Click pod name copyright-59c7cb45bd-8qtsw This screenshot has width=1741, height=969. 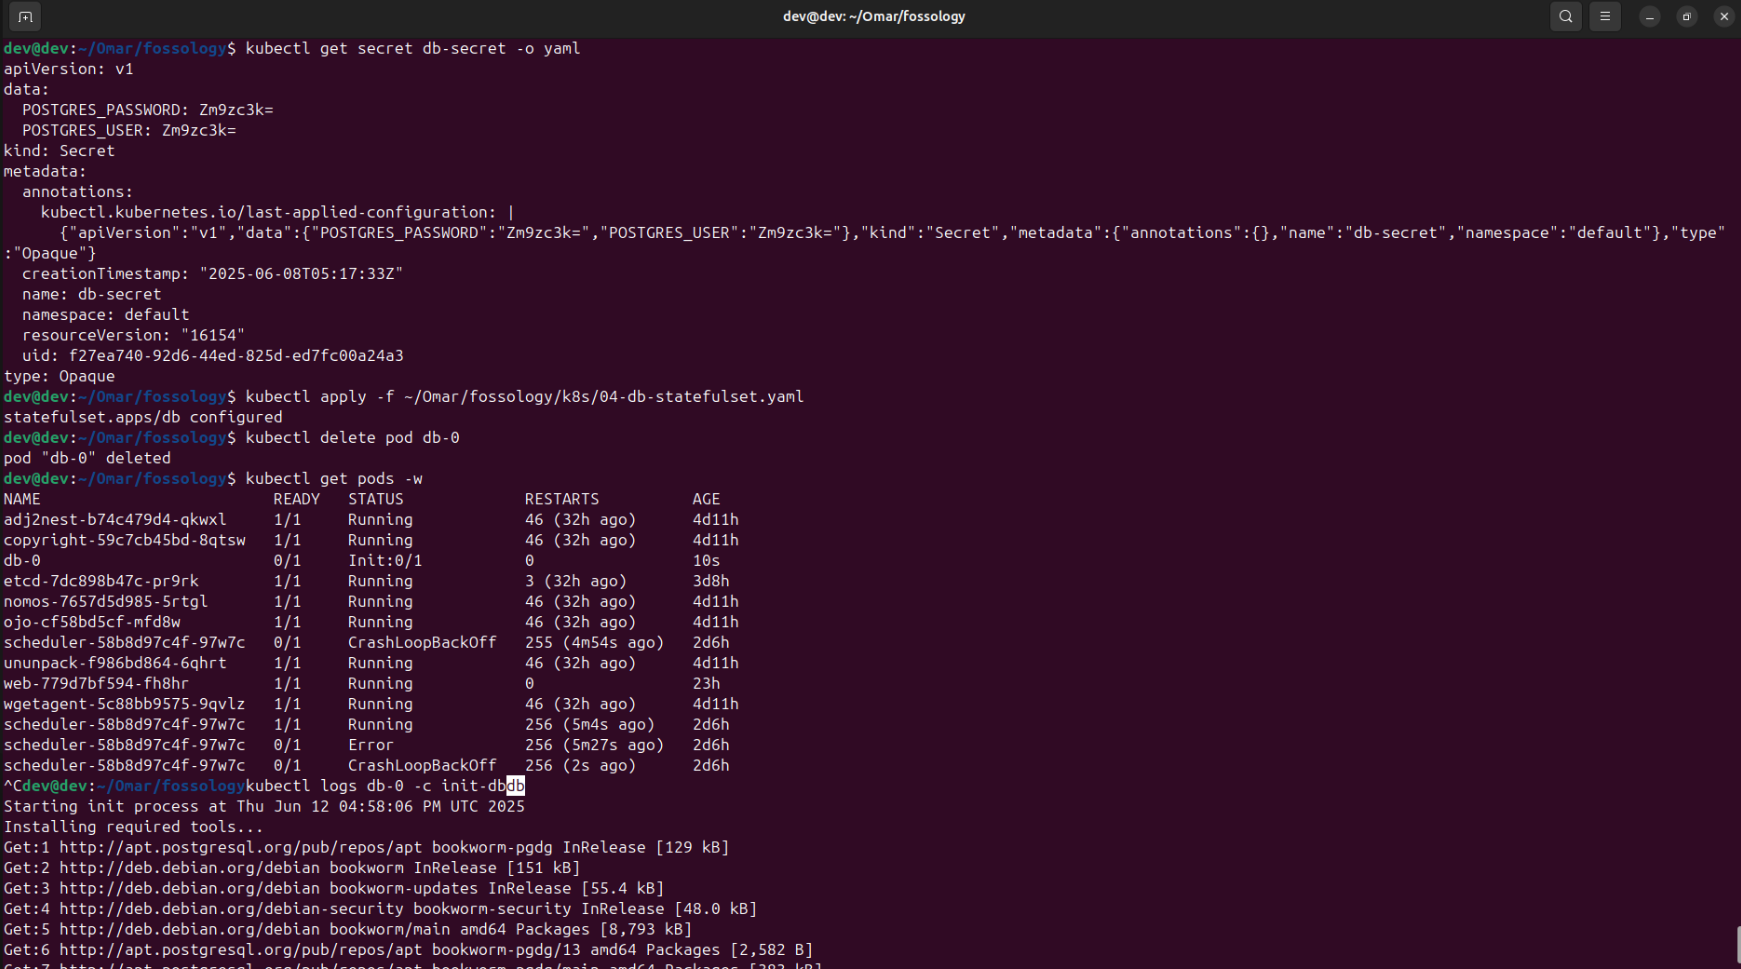click(124, 540)
